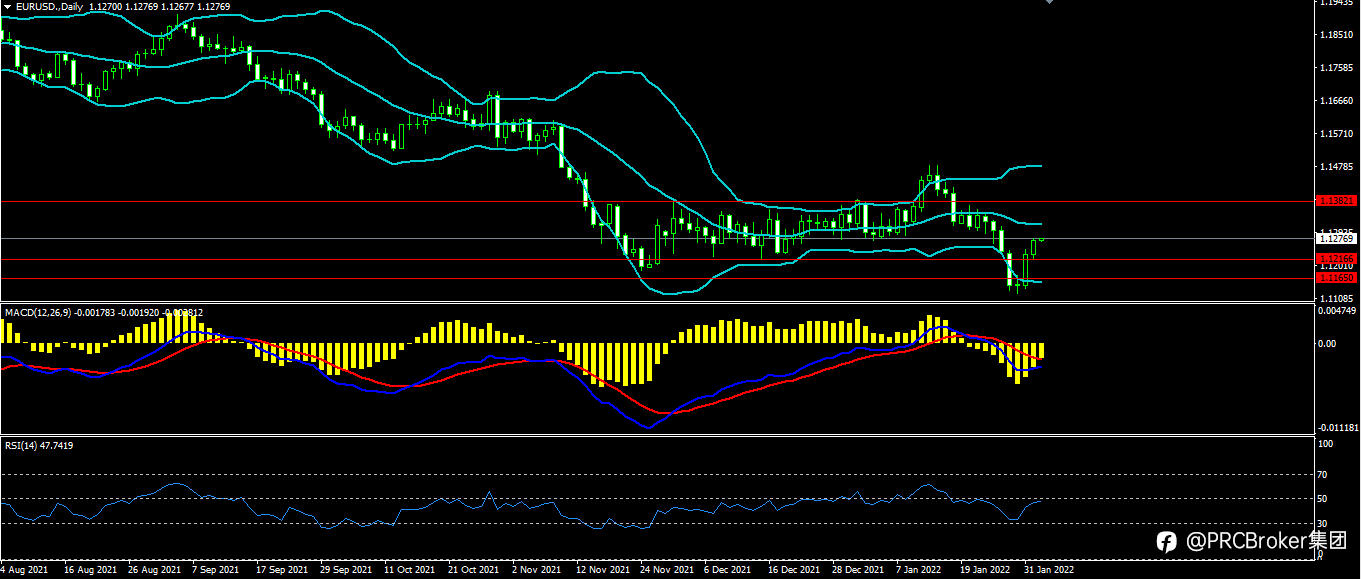The width and height of the screenshot is (1362, 579).
Task: Click the RSI scale value 100
Action: point(1327,444)
